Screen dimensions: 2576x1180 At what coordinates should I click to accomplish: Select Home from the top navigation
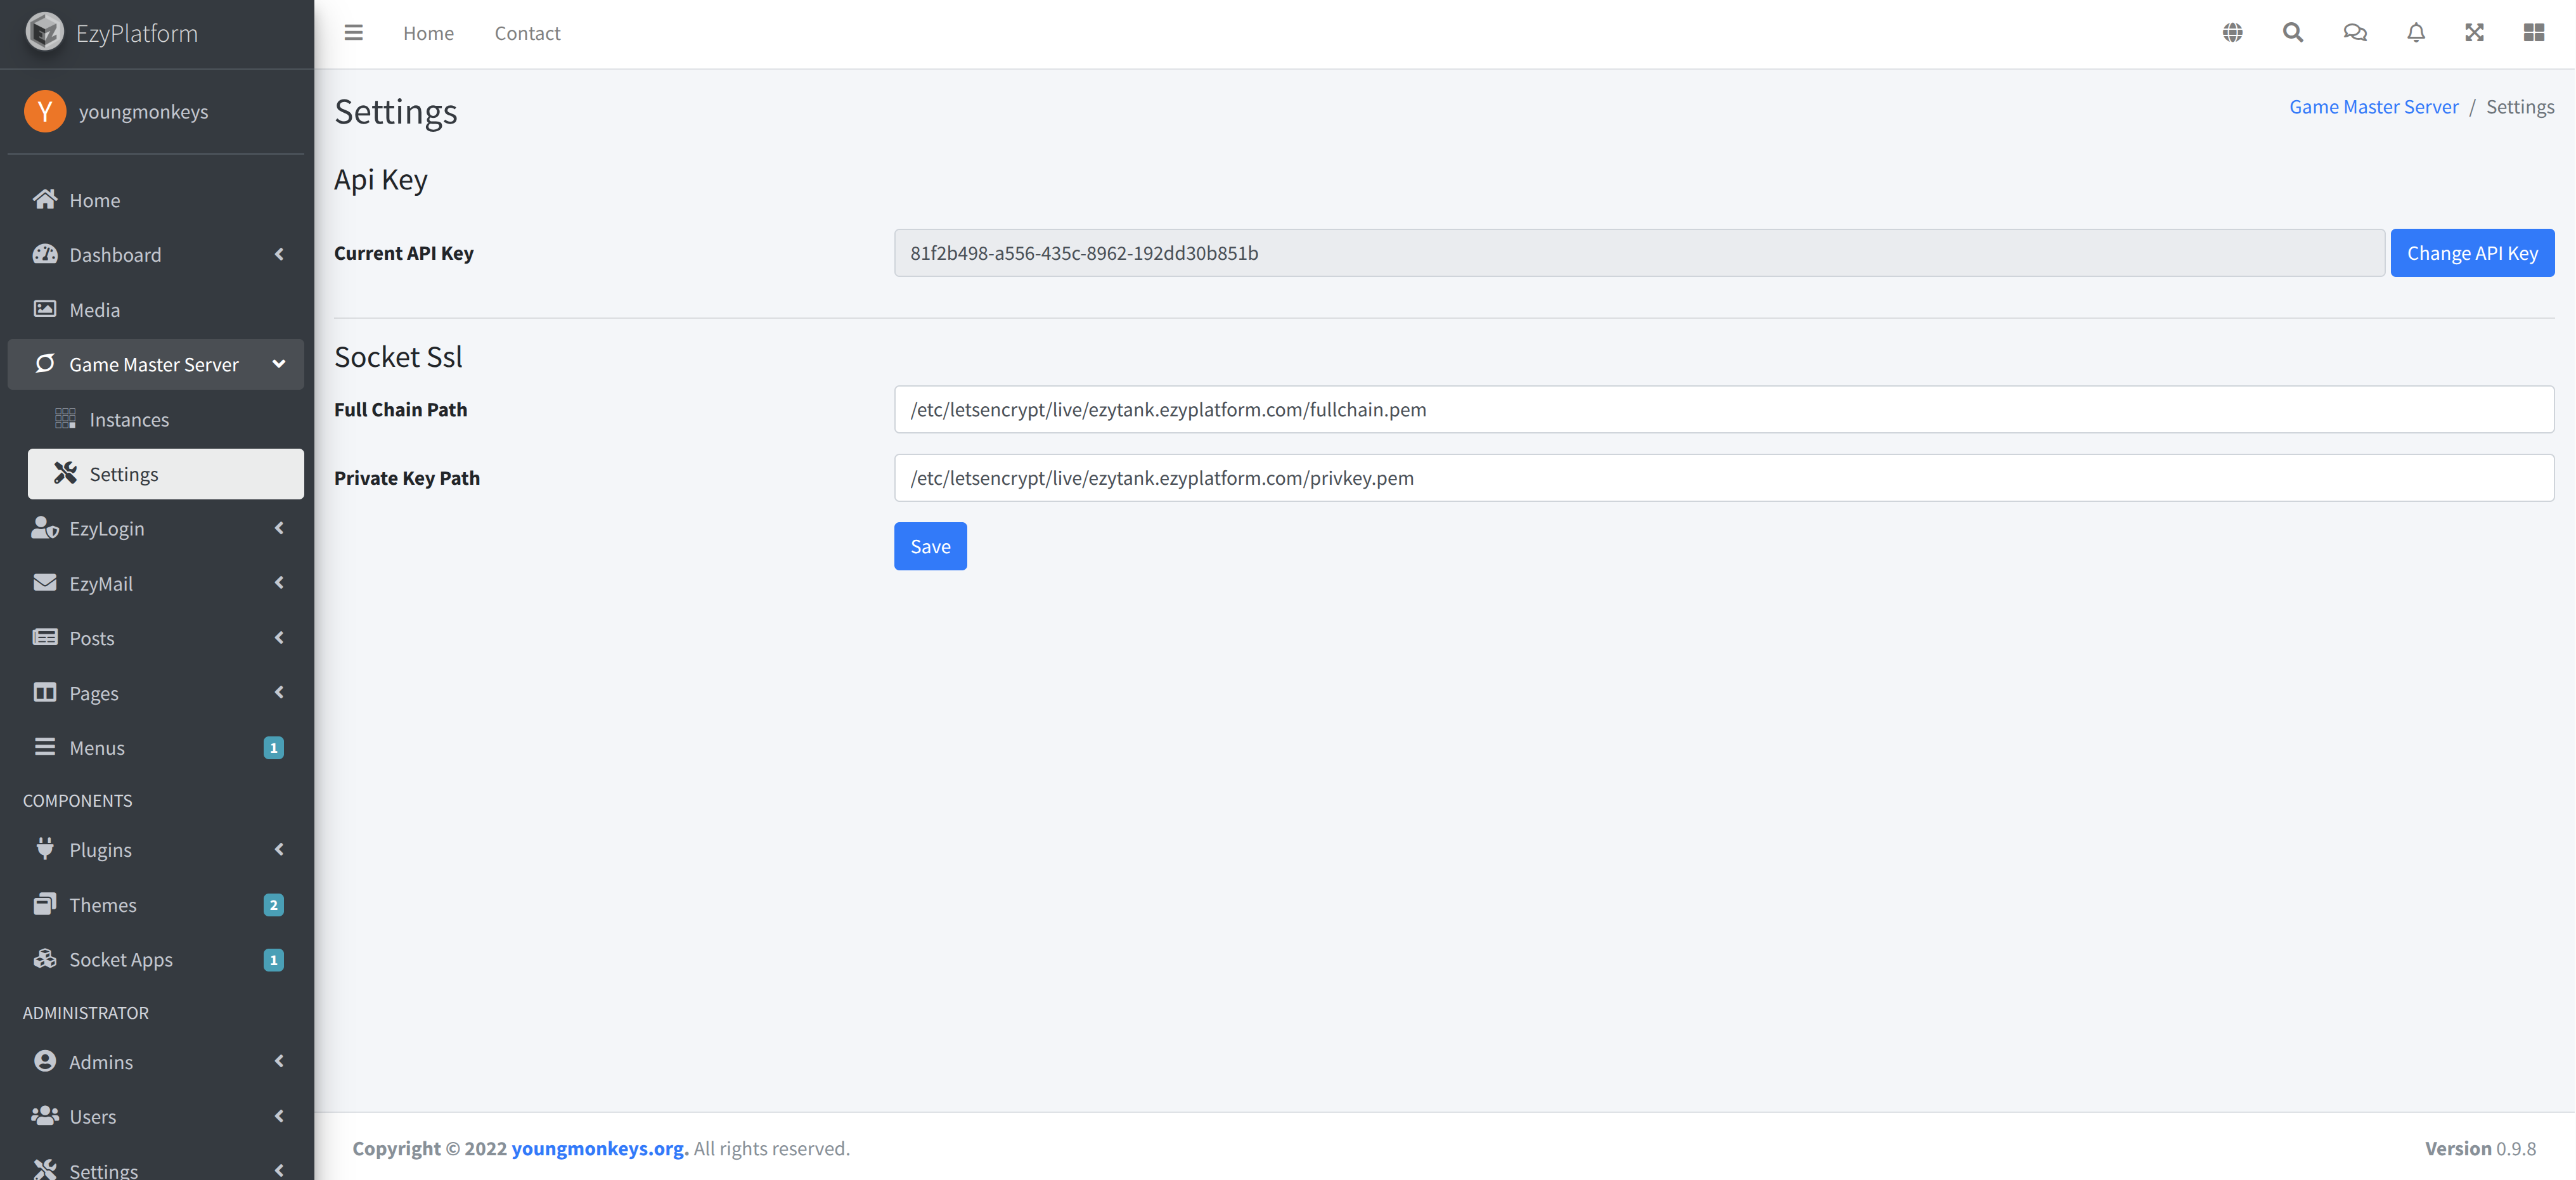428,32
